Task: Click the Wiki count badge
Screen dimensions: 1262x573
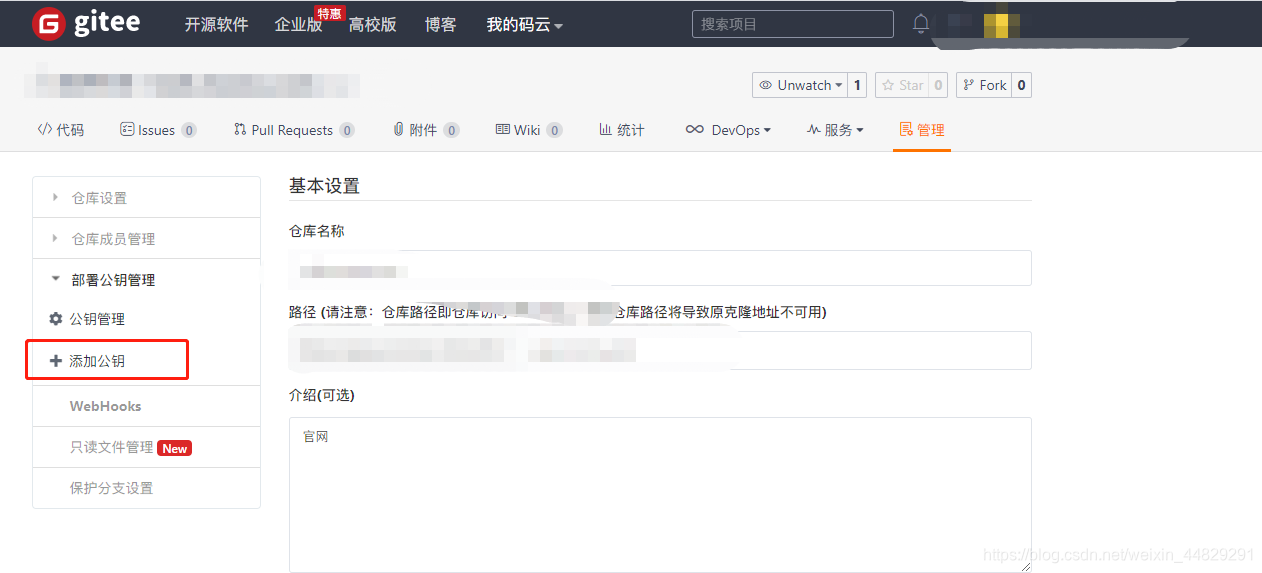Action: click(x=555, y=130)
